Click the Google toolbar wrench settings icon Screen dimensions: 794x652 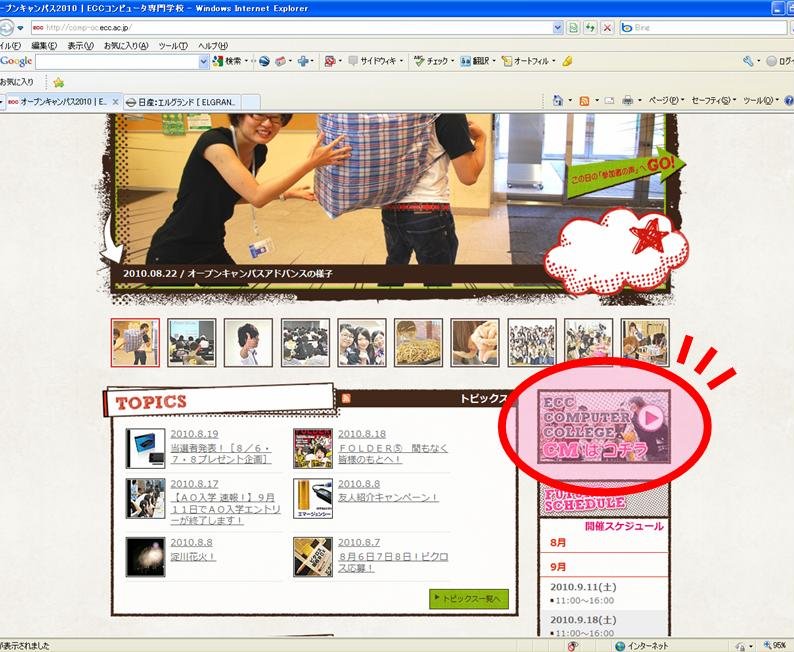pyautogui.click(x=749, y=61)
